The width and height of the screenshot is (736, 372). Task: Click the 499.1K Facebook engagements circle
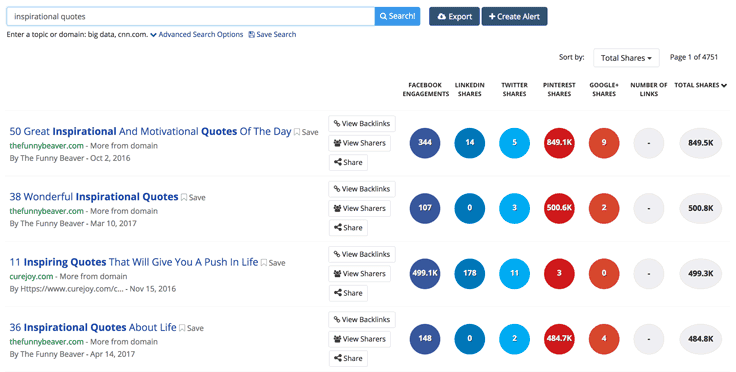(425, 273)
